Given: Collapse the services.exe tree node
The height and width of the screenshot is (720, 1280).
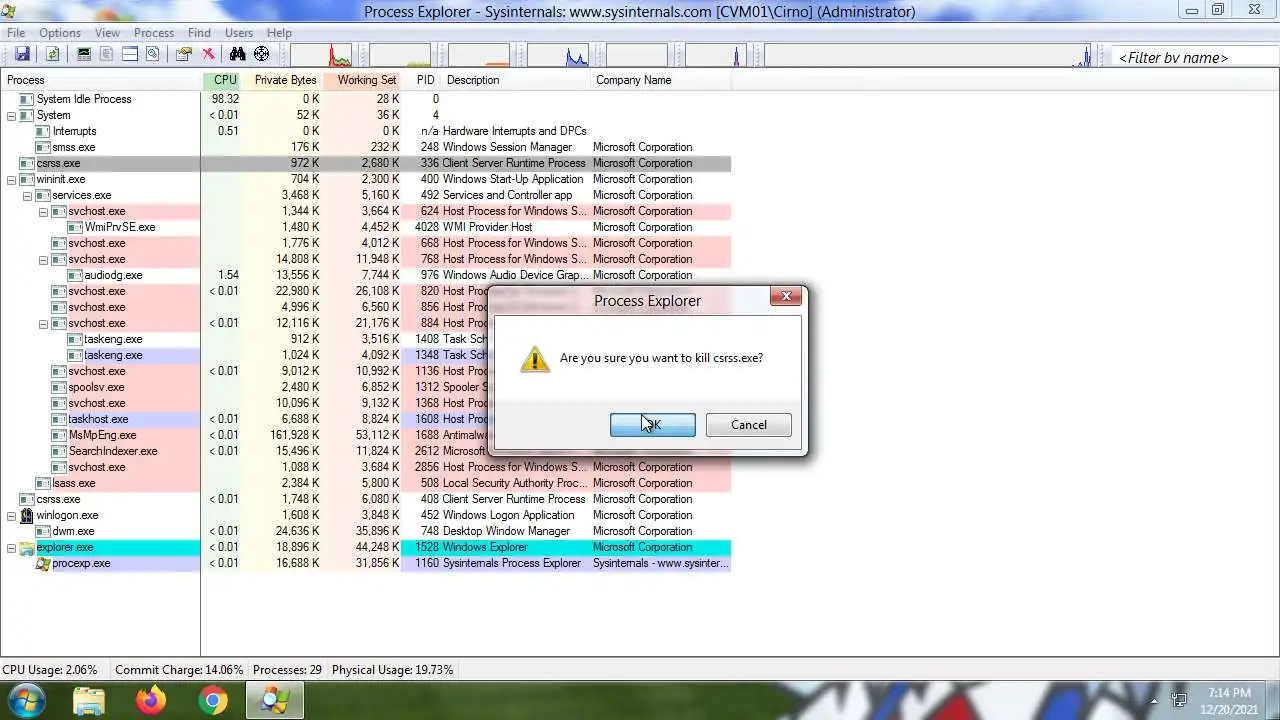Looking at the screenshot, I should [27, 195].
